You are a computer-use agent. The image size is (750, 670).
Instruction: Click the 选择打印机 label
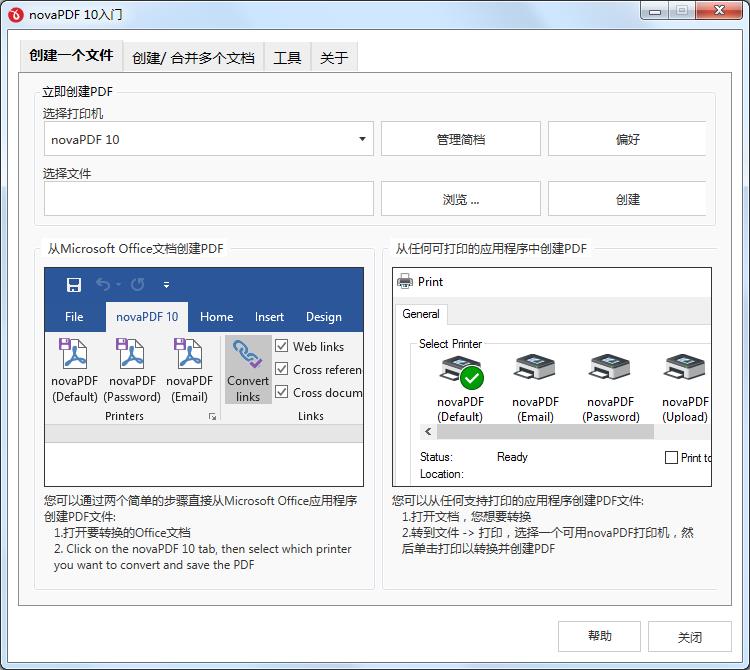point(73,113)
